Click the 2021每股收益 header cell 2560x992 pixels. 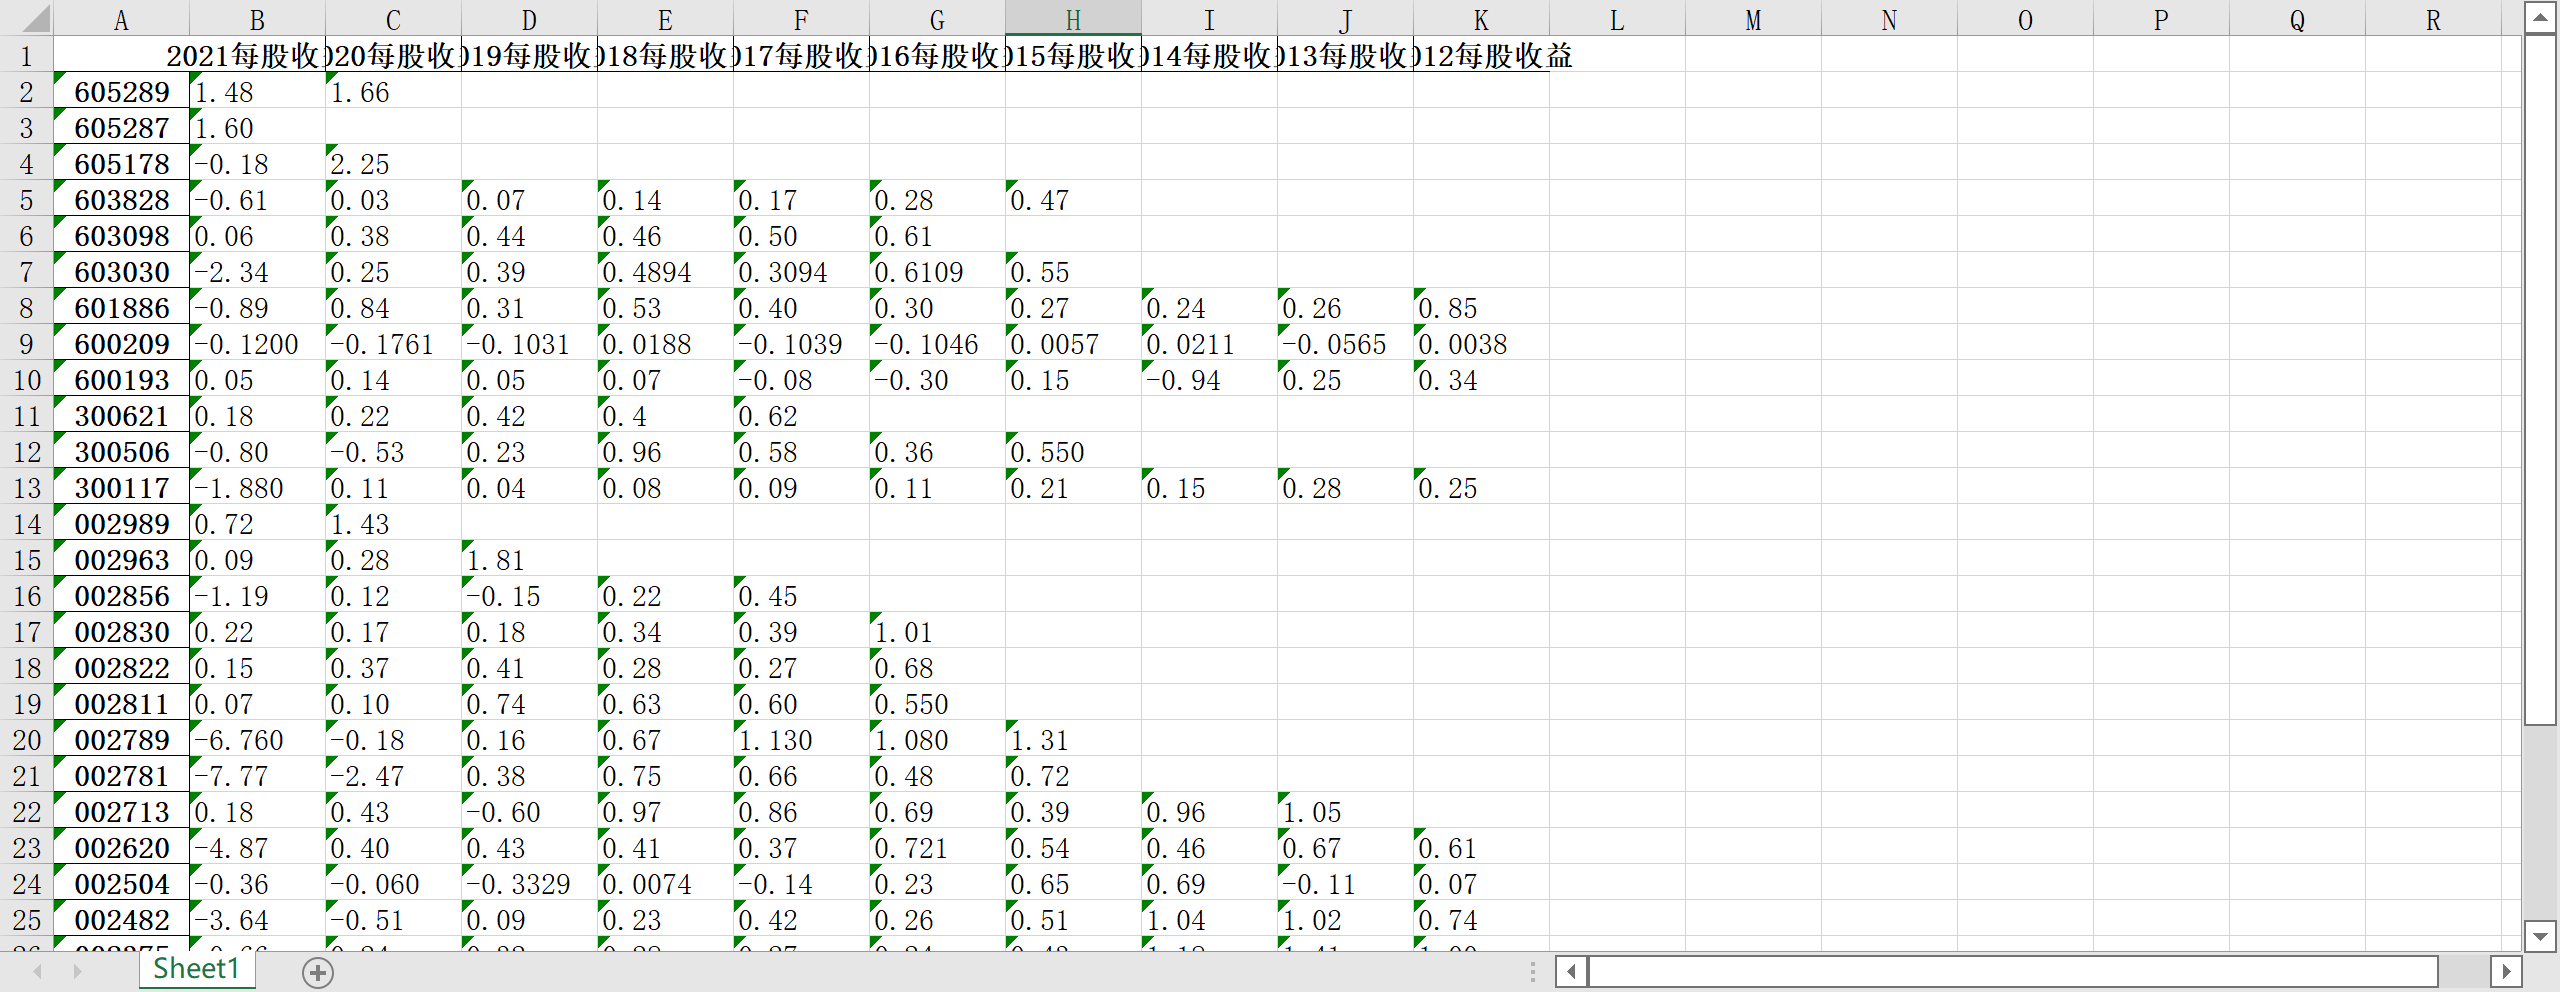[x=257, y=56]
